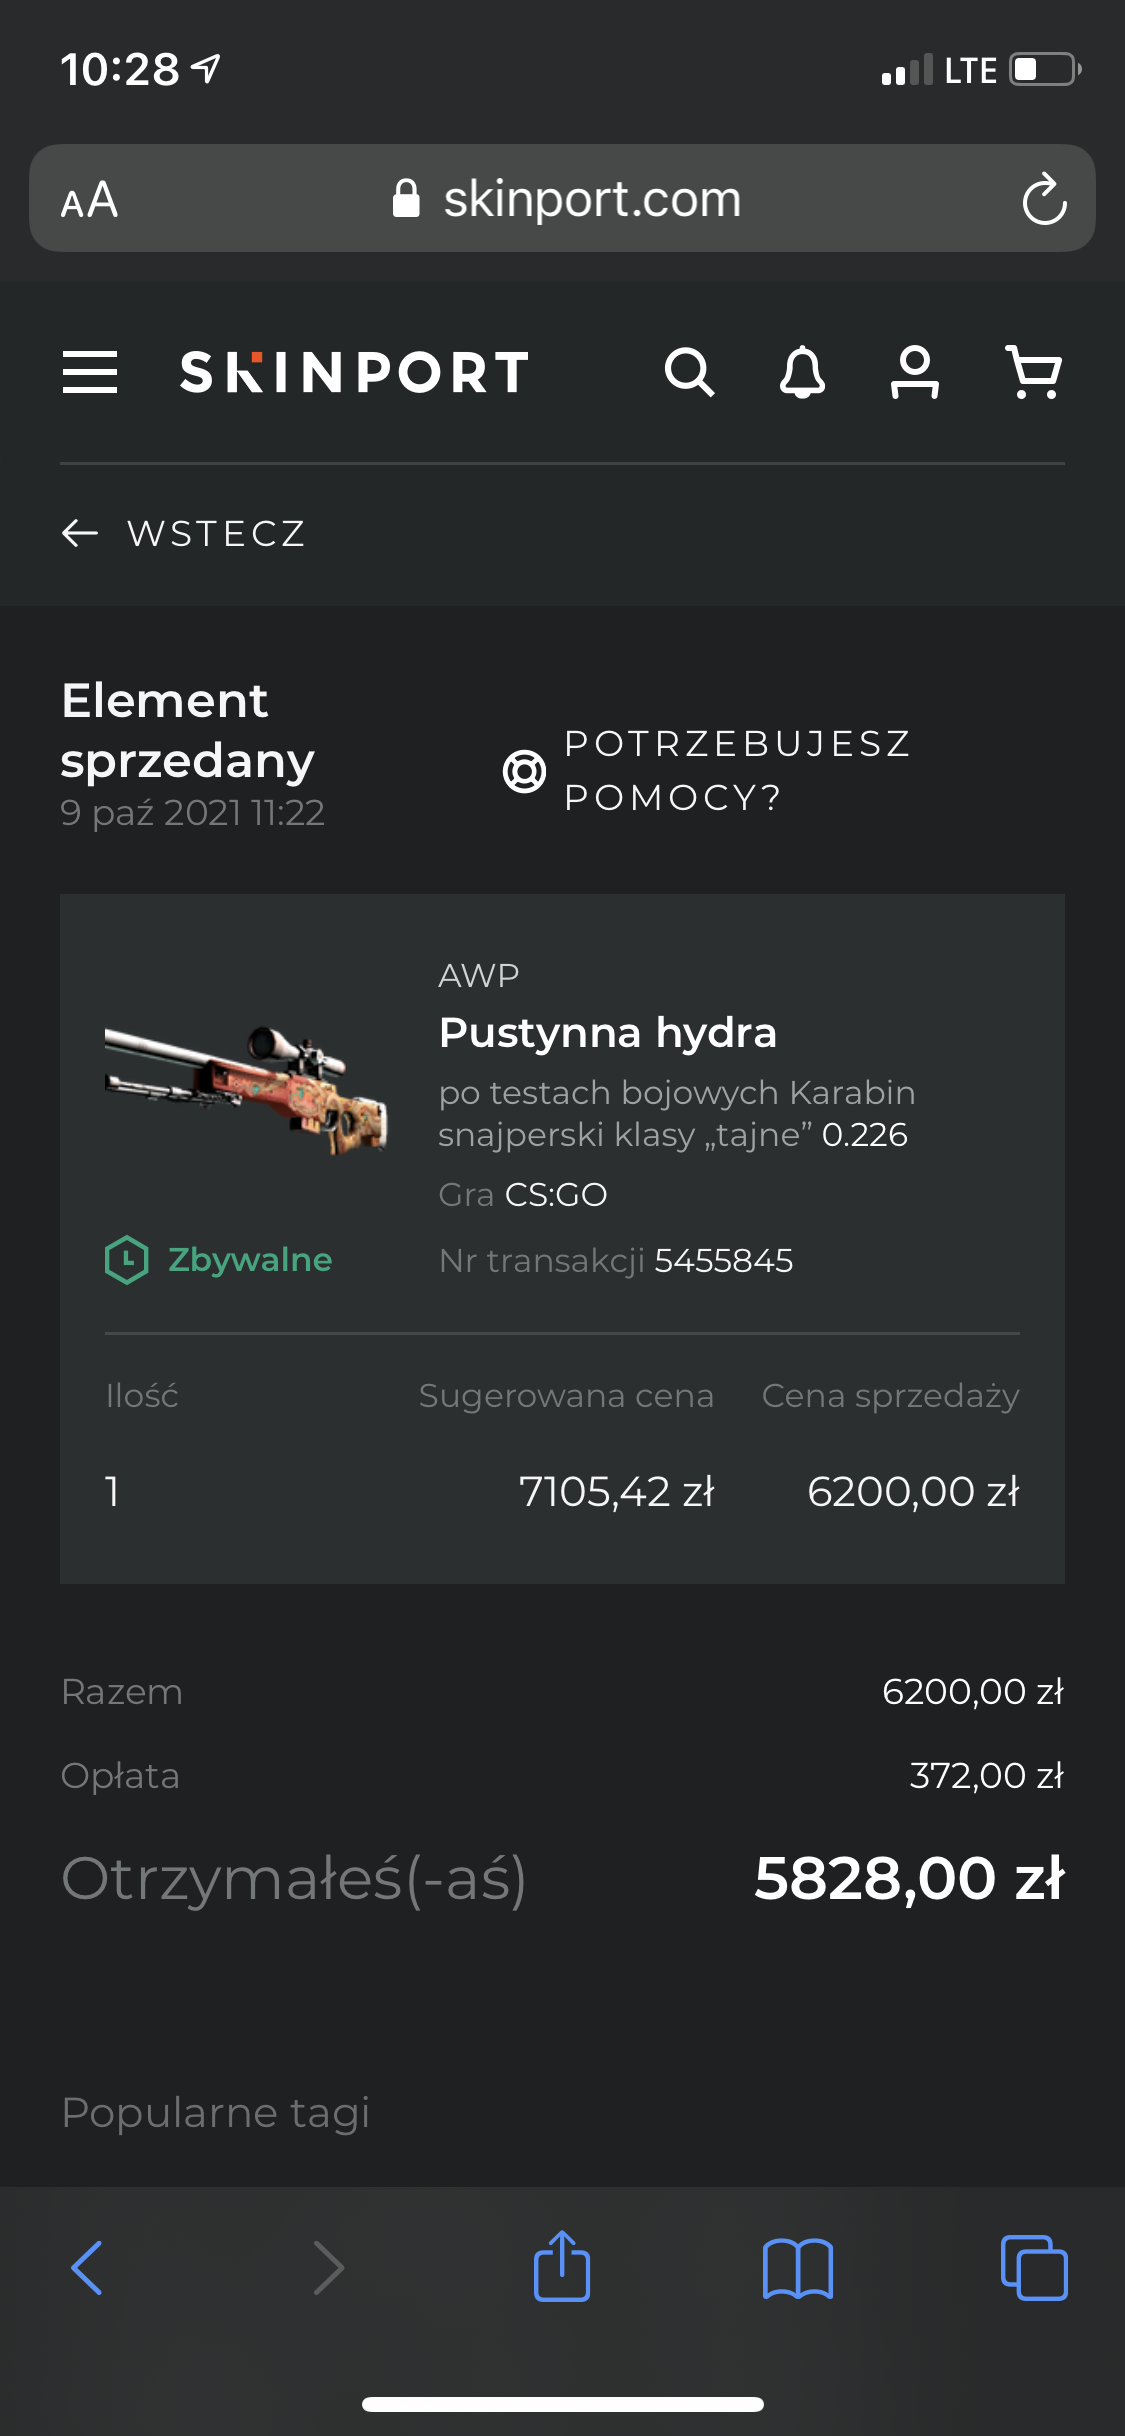Tap the Pustynna hydra item title
This screenshot has height=2436, width=1125.
pyautogui.click(x=607, y=1032)
